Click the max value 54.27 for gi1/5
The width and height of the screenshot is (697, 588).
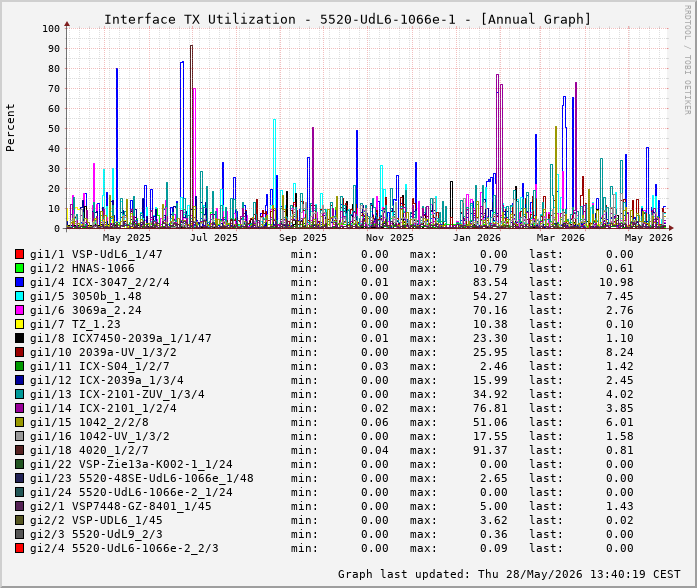(x=490, y=296)
